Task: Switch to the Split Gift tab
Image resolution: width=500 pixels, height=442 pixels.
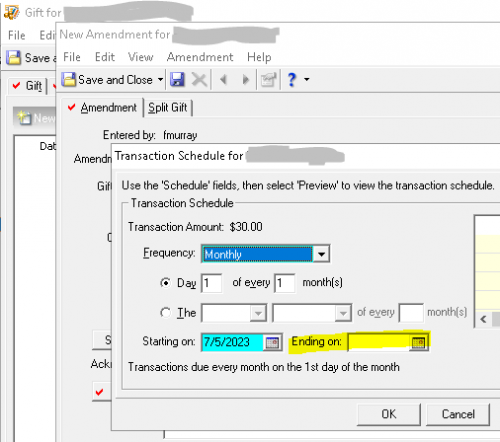Action: click(168, 108)
